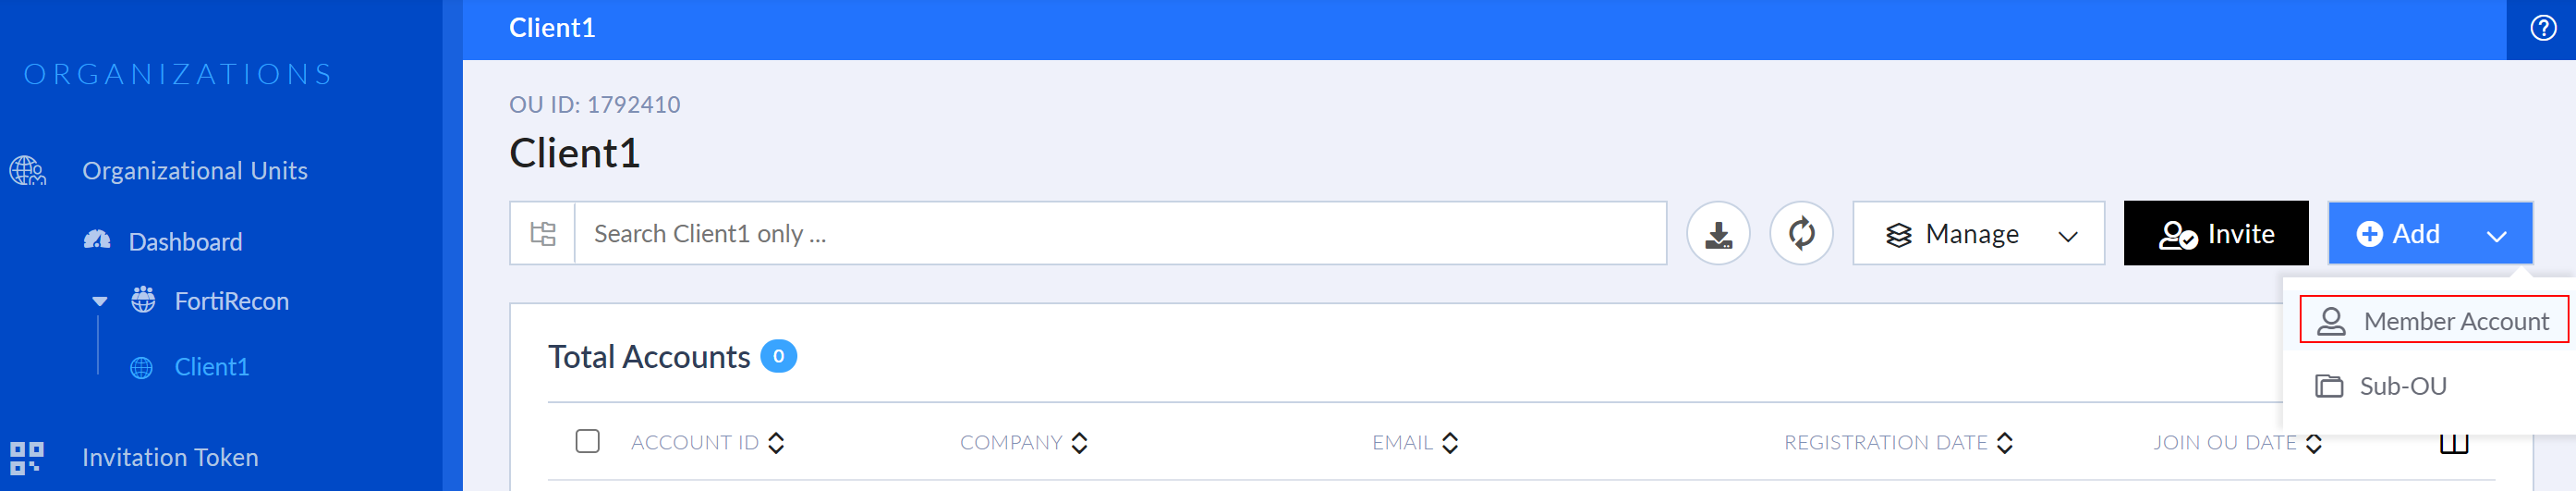Click the Dashboard gauge icon
Screen dimensions: 2576x491
97,241
